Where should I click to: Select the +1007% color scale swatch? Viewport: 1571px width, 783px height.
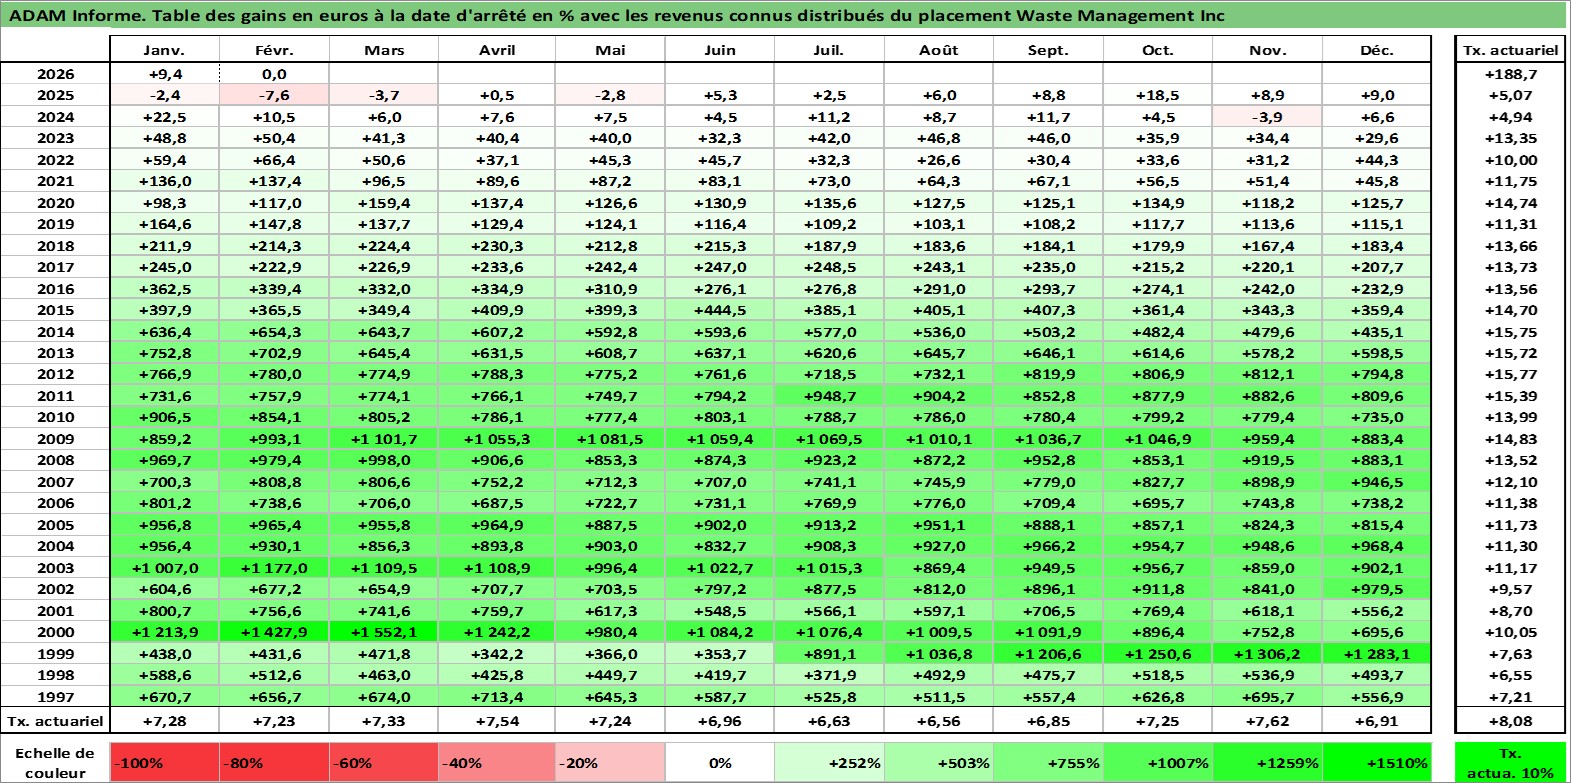(x=1157, y=762)
